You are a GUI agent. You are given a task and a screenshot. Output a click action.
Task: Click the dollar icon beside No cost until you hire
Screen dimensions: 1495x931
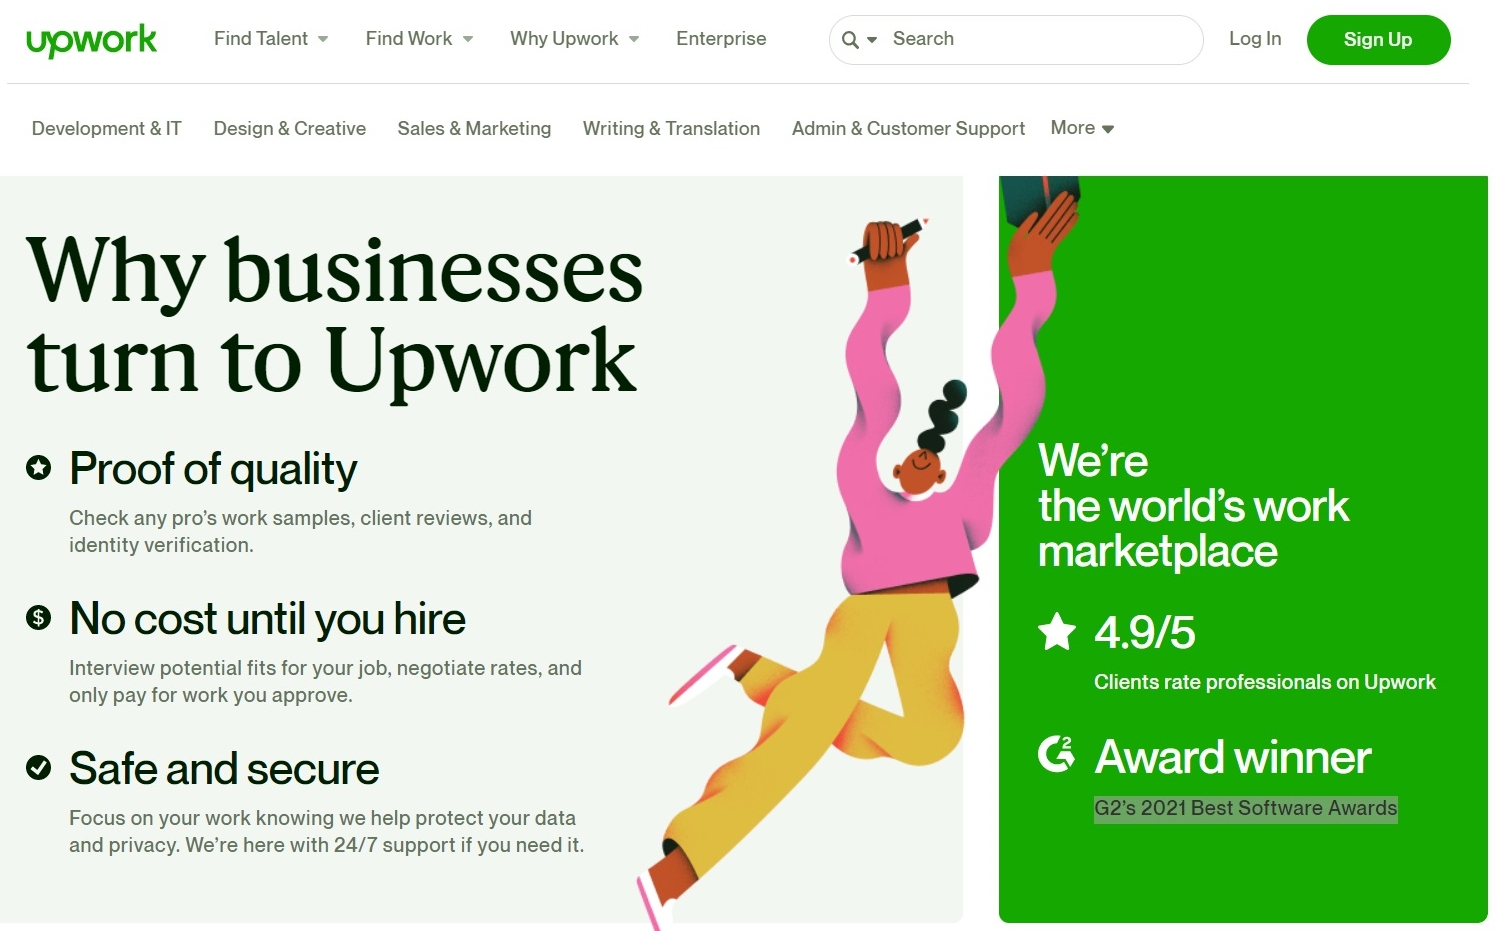tap(38, 617)
